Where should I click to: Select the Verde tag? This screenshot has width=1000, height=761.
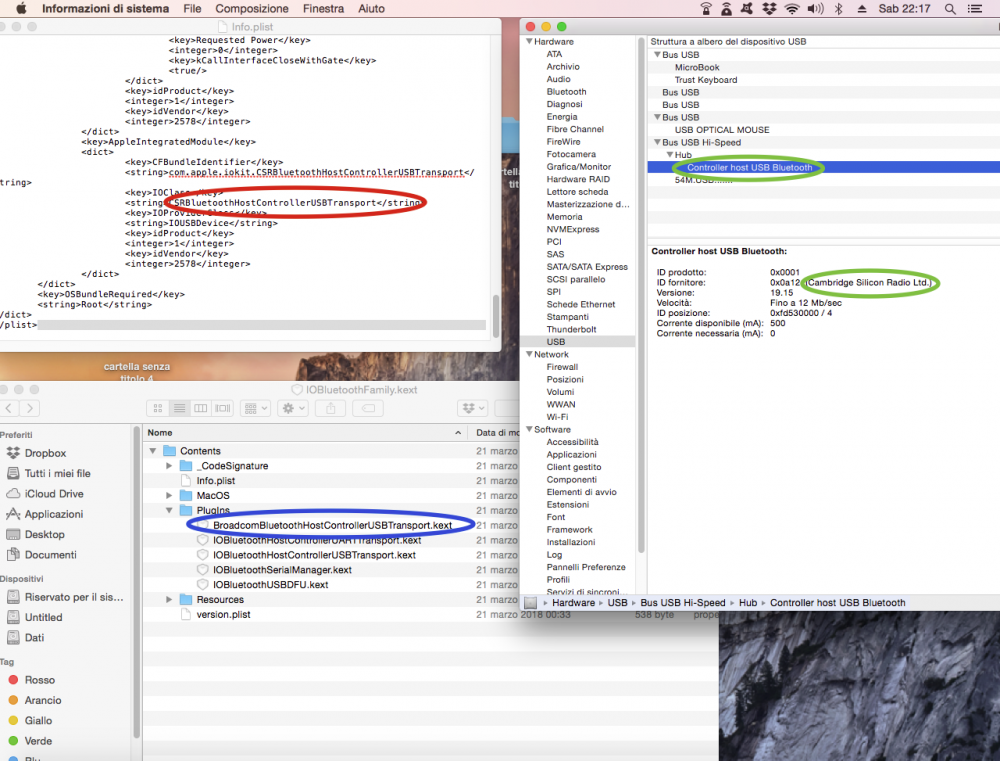(38, 741)
